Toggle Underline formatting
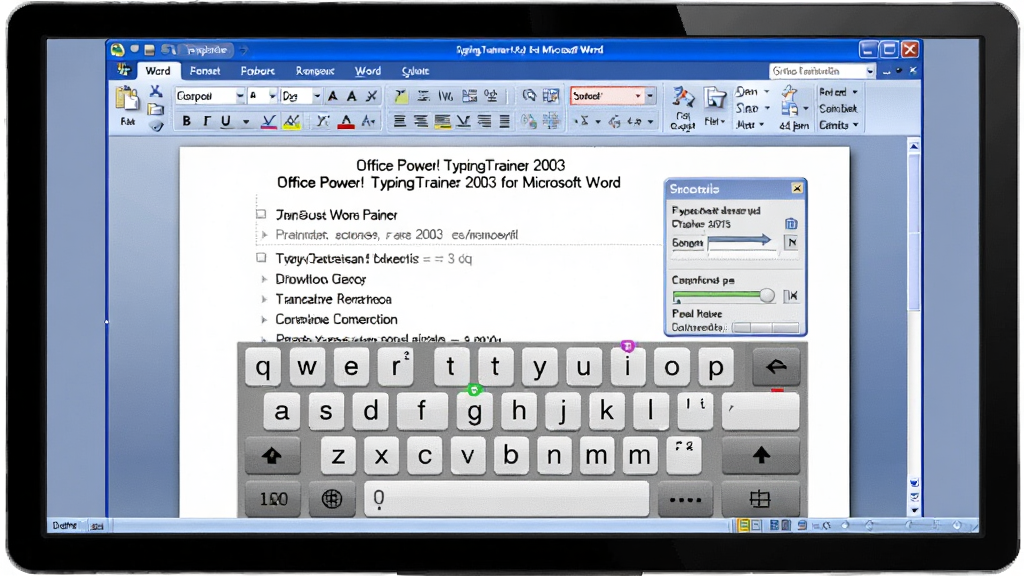This screenshot has height=576, width=1024. (226, 121)
